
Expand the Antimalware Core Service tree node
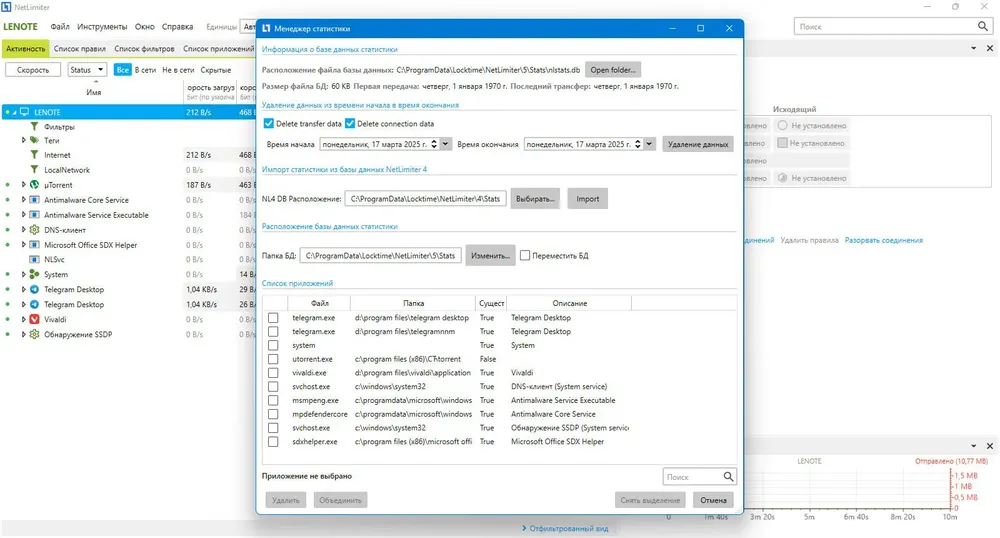23,200
